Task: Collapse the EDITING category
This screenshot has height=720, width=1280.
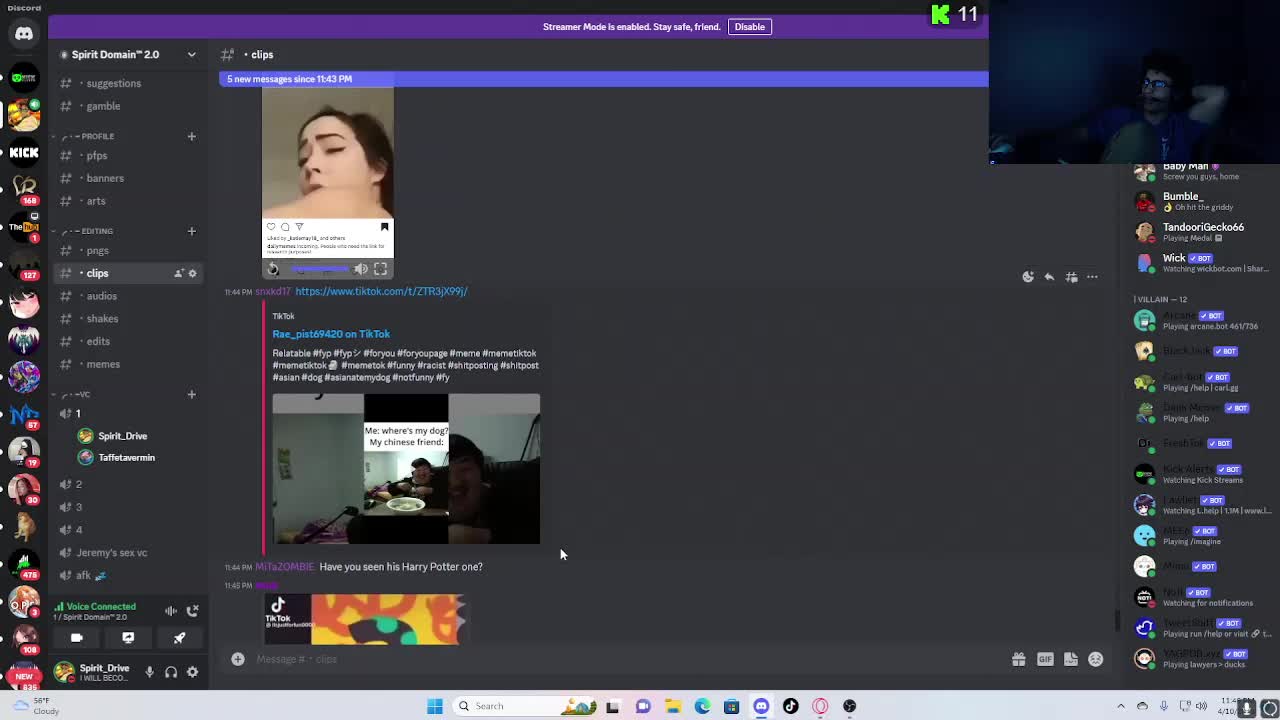Action: pyautogui.click(x=88, y=231)
